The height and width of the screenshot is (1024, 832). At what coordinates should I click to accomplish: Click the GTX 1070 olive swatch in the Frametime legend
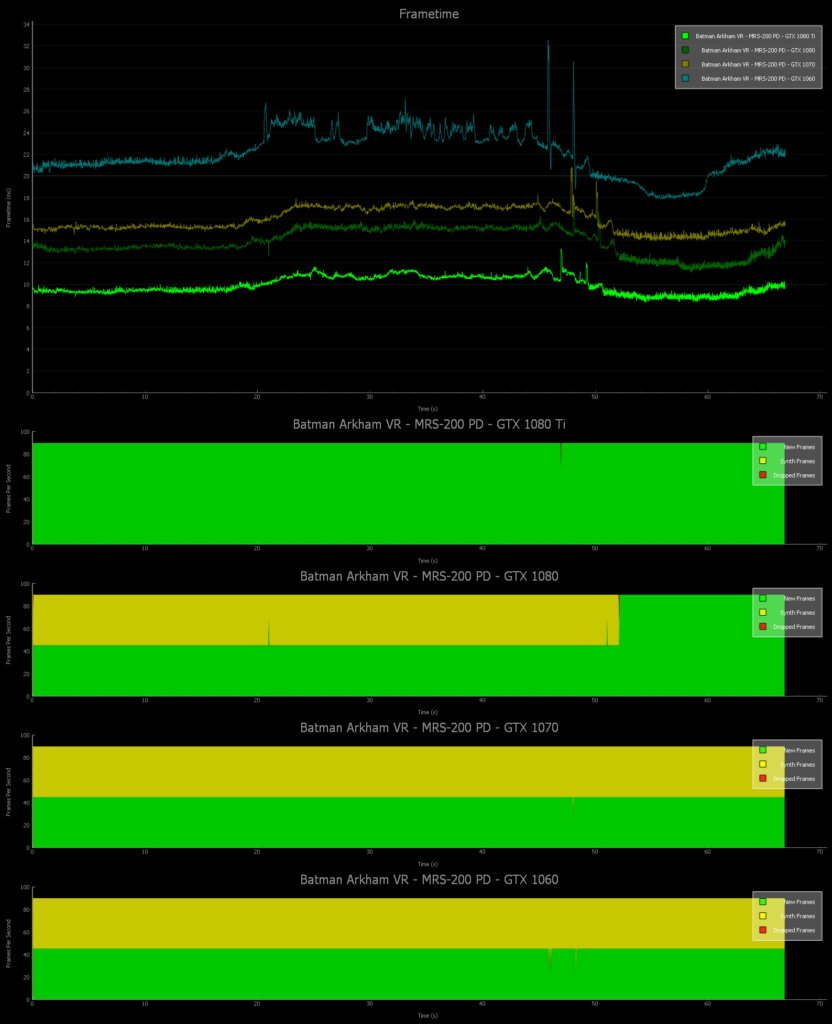(x=685, y=64)
